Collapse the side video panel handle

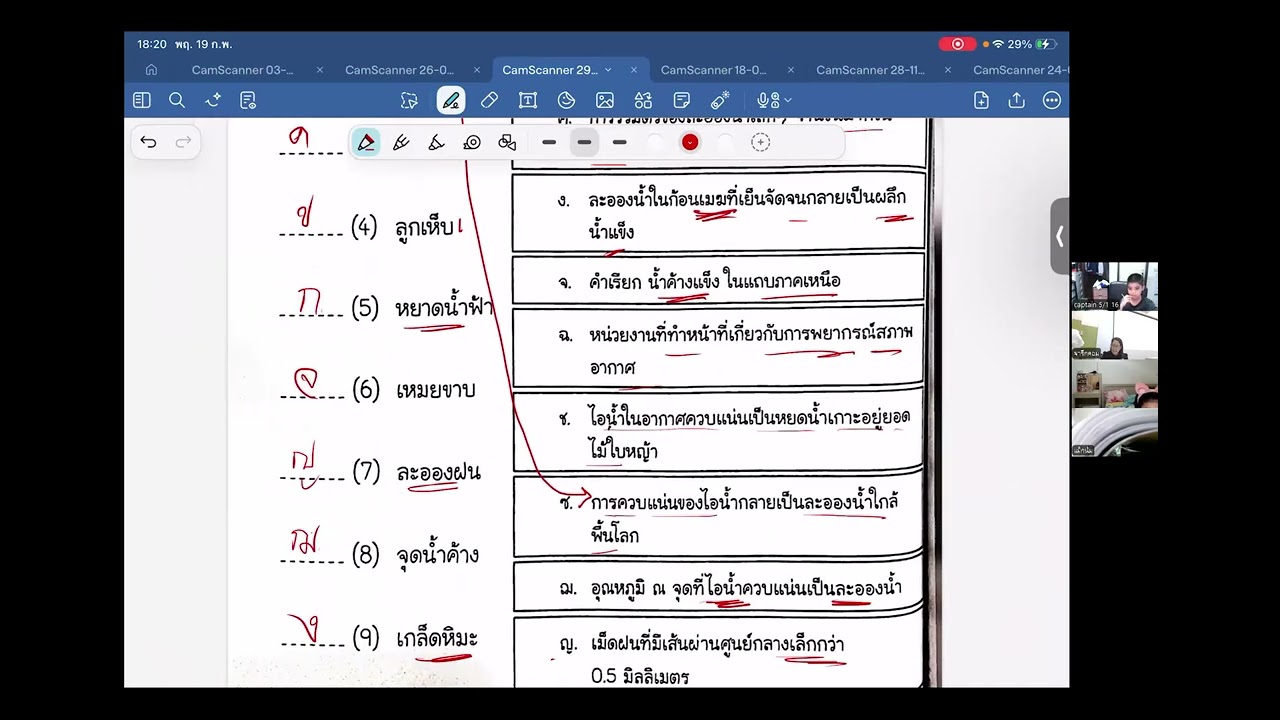pyautogui.click(x=1059, y=236)
